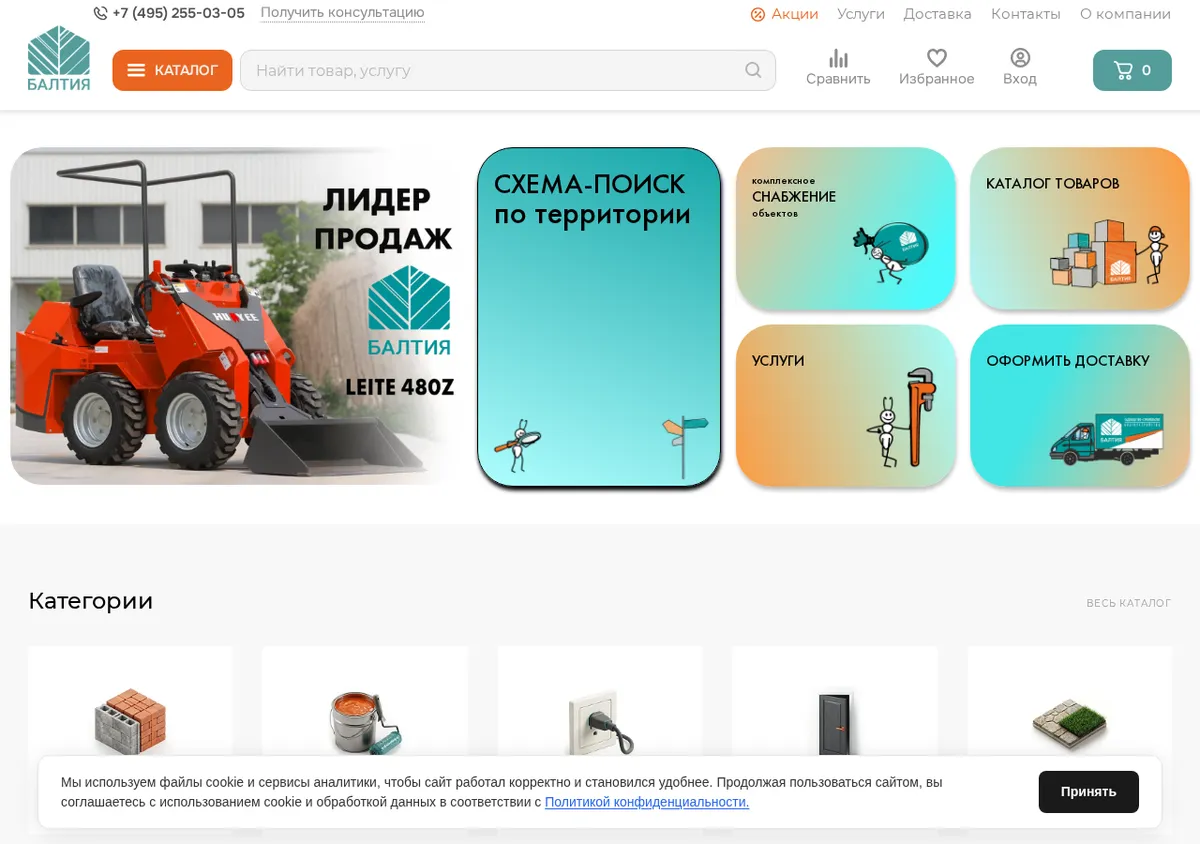Open the Услуги top menu item
This screenshot has height=844, width=1200.
click(x=861, y=14)
